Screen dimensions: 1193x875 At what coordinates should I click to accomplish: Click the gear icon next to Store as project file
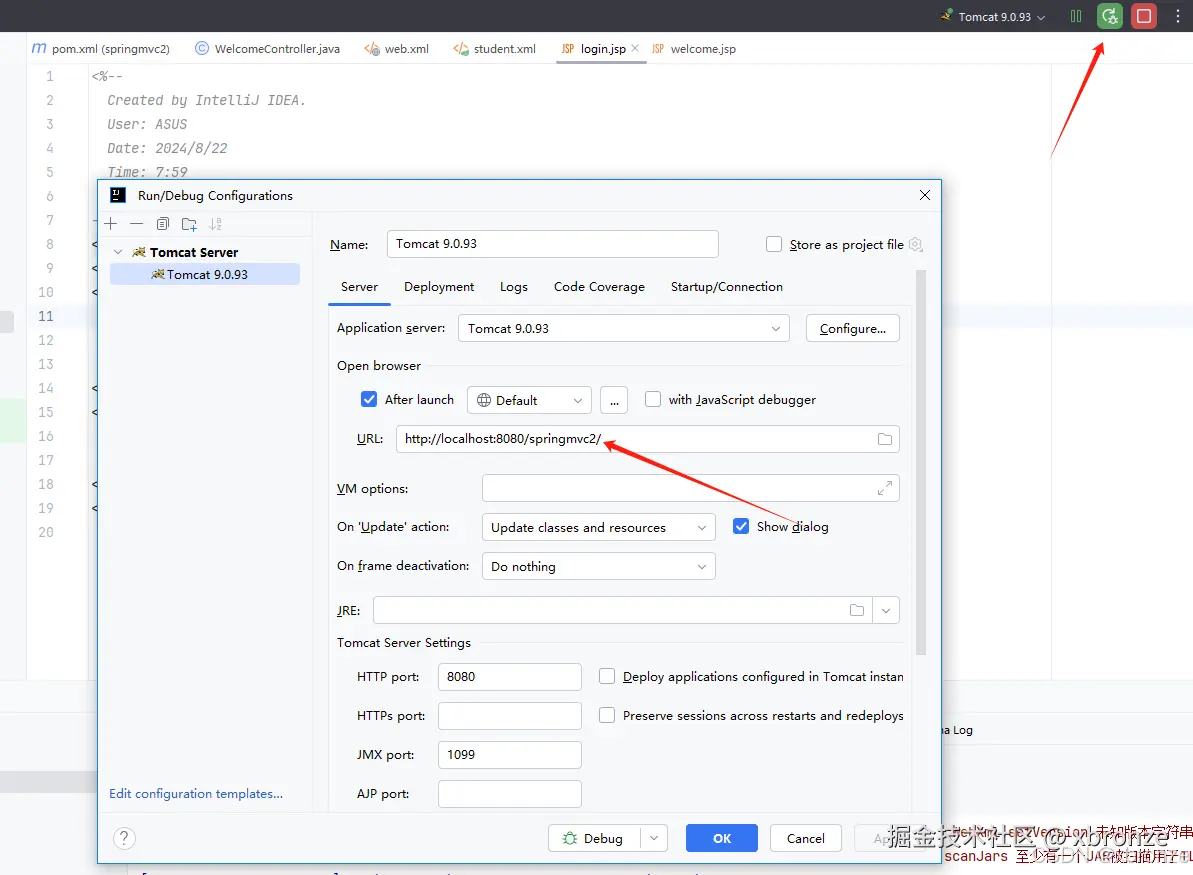tap(916, 244)
